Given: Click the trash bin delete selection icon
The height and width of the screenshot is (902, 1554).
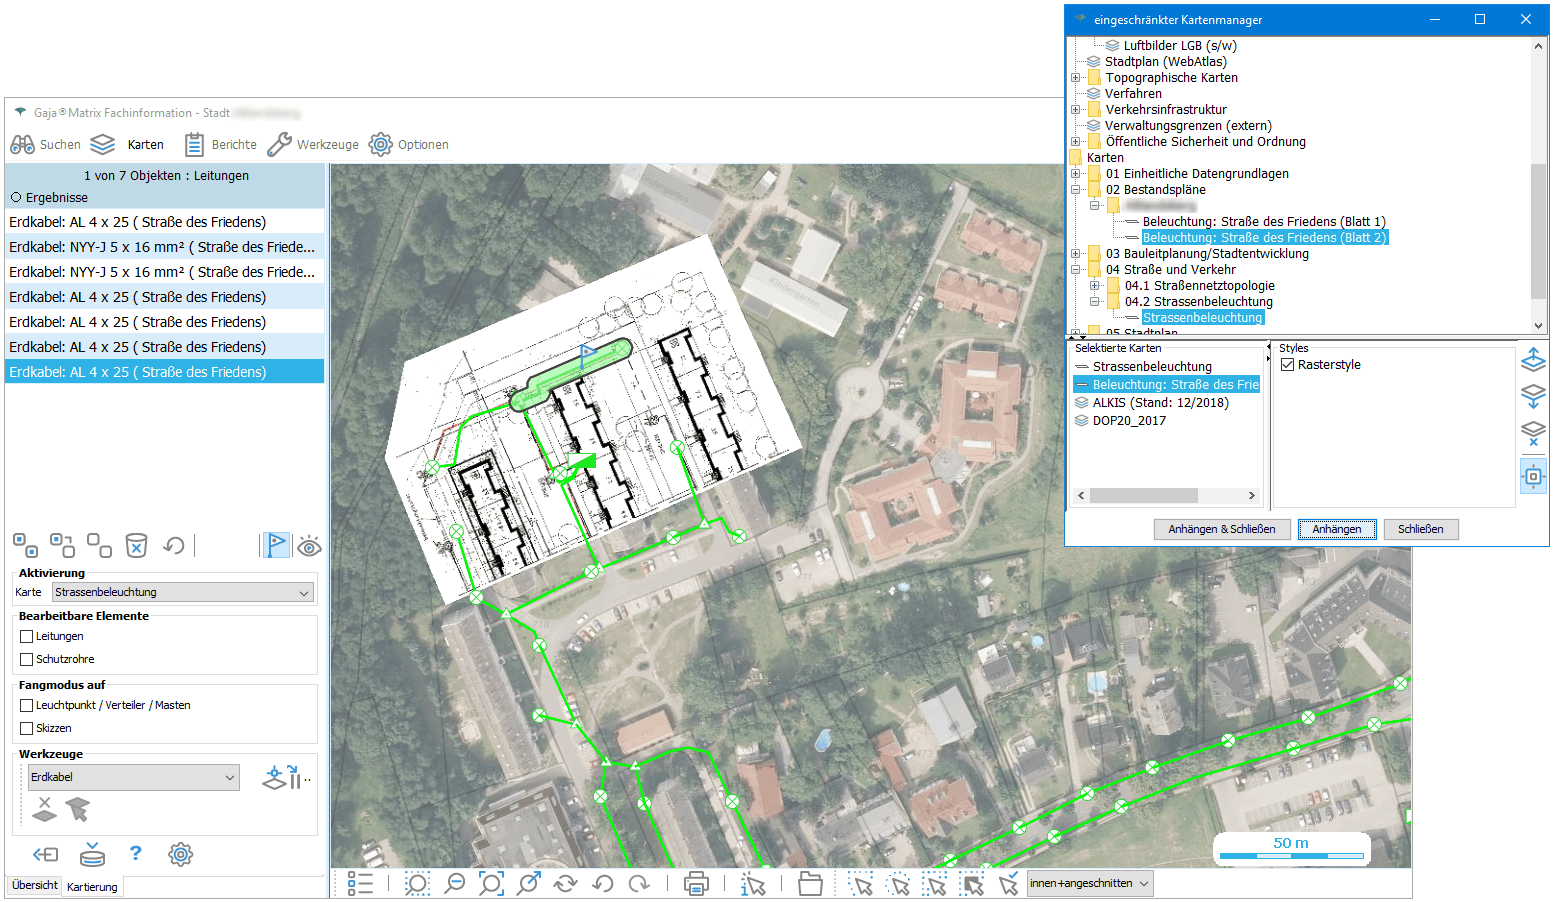Looking at the screenshot, I should click(x=136, y=545).
